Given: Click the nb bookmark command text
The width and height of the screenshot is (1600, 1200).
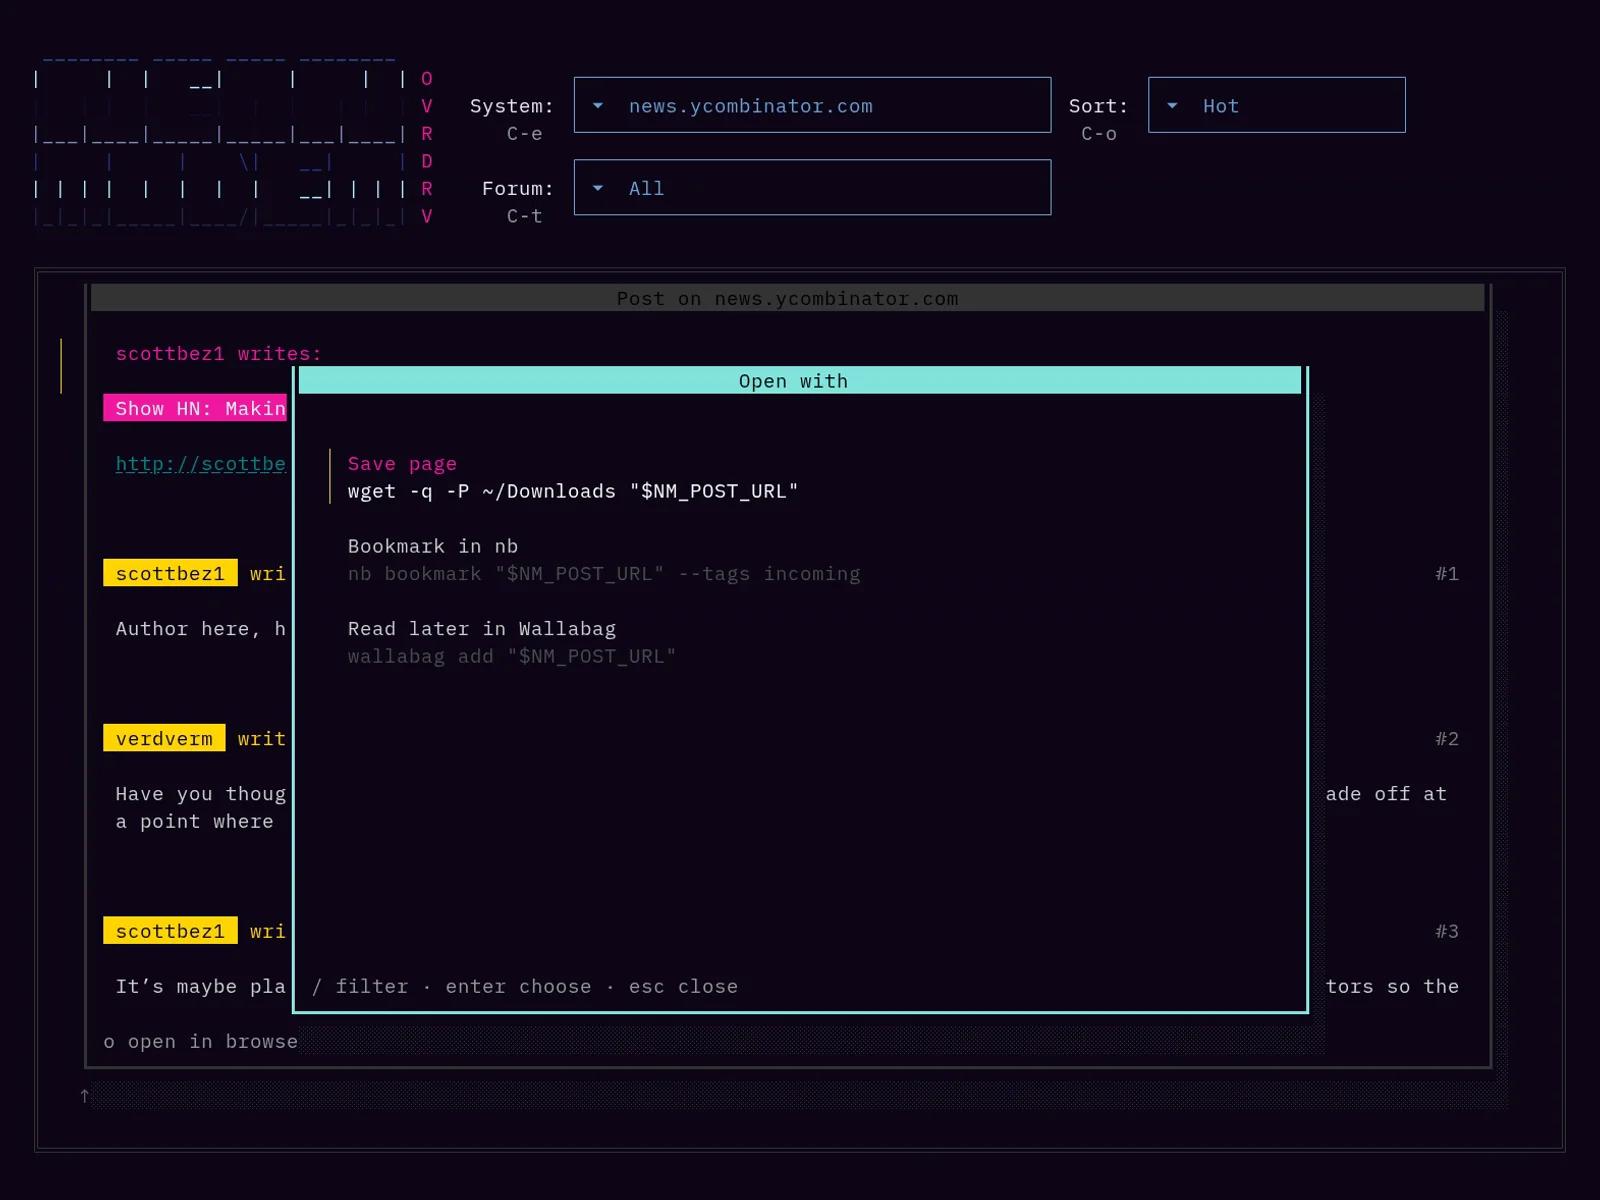Looking at the screenshot, I should pos(604,574).
